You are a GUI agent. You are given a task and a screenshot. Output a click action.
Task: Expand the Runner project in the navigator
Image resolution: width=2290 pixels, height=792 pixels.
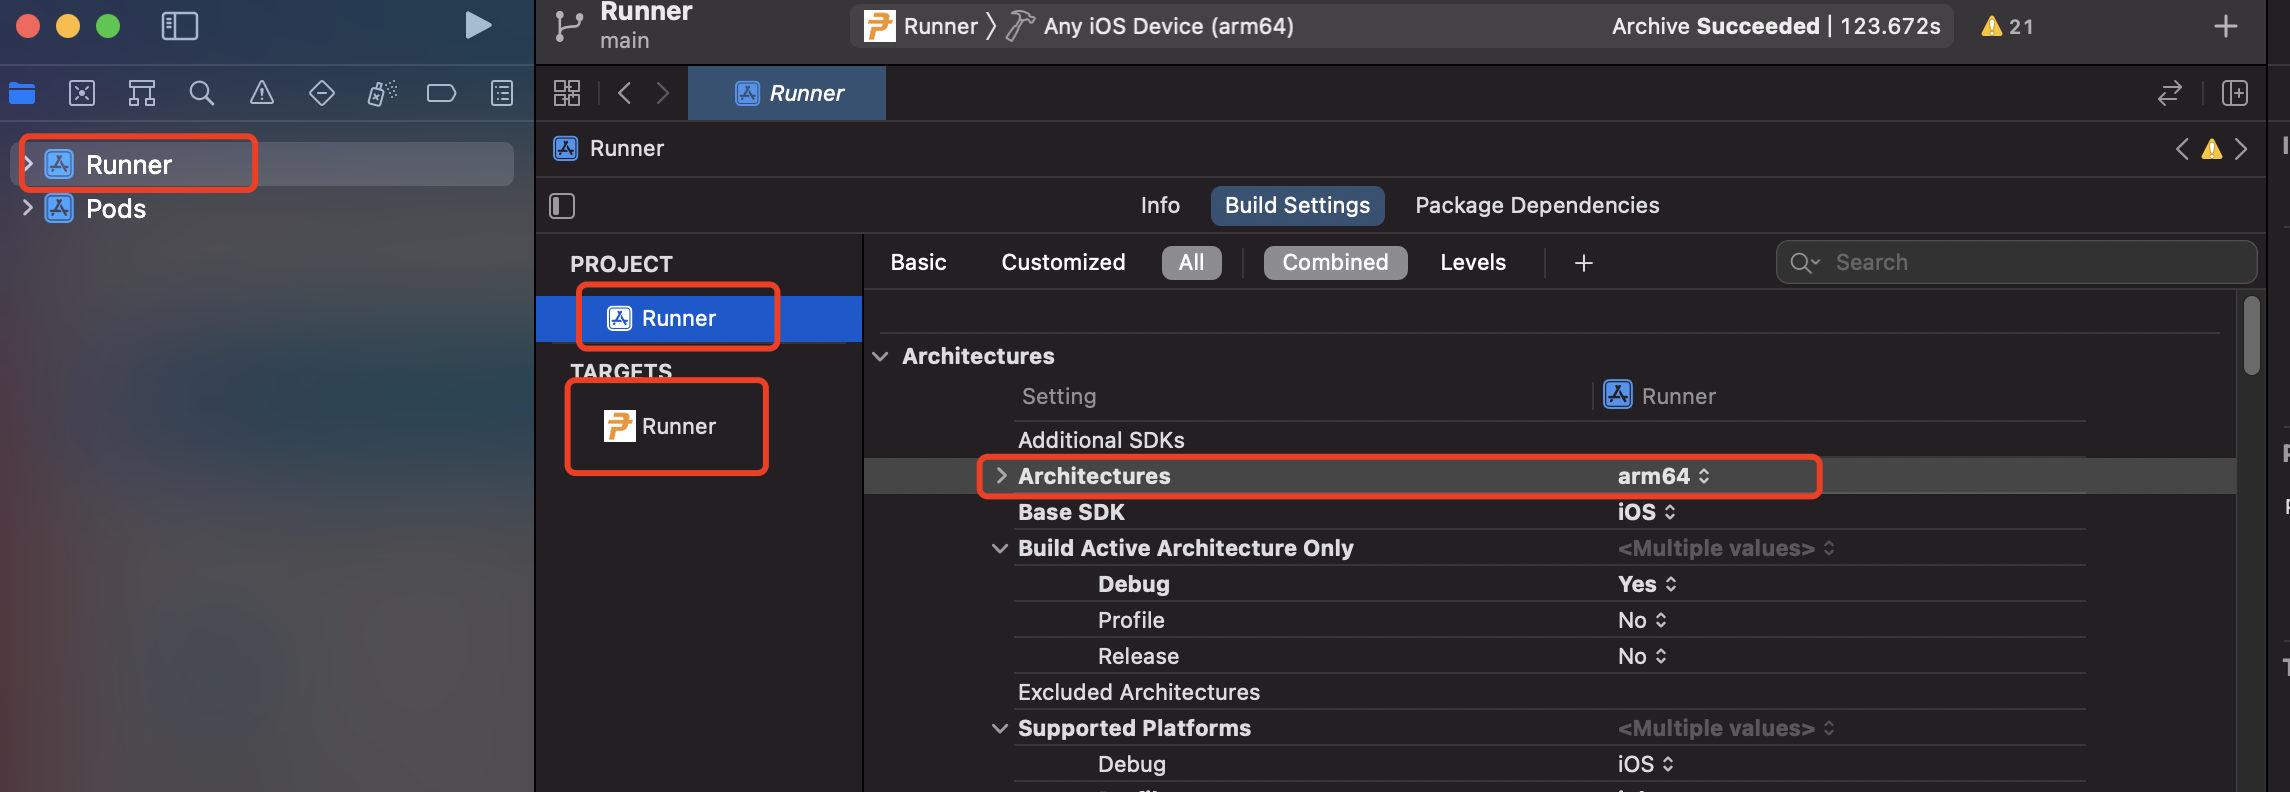click(28, 164)
